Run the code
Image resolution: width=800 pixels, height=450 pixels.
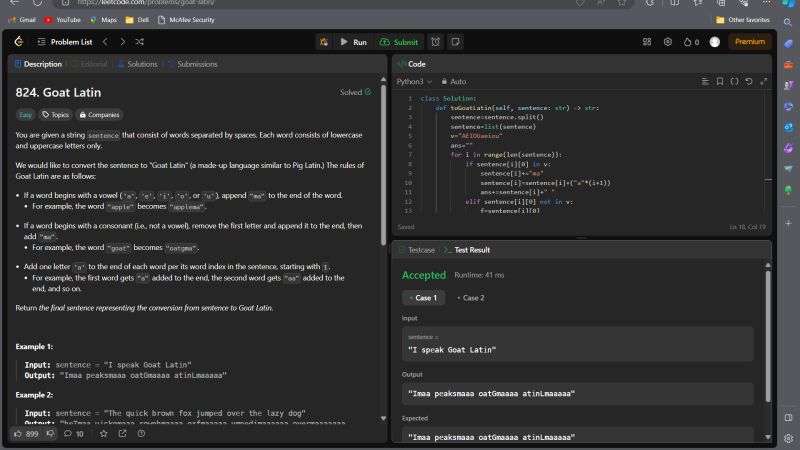tap(354, 42)
